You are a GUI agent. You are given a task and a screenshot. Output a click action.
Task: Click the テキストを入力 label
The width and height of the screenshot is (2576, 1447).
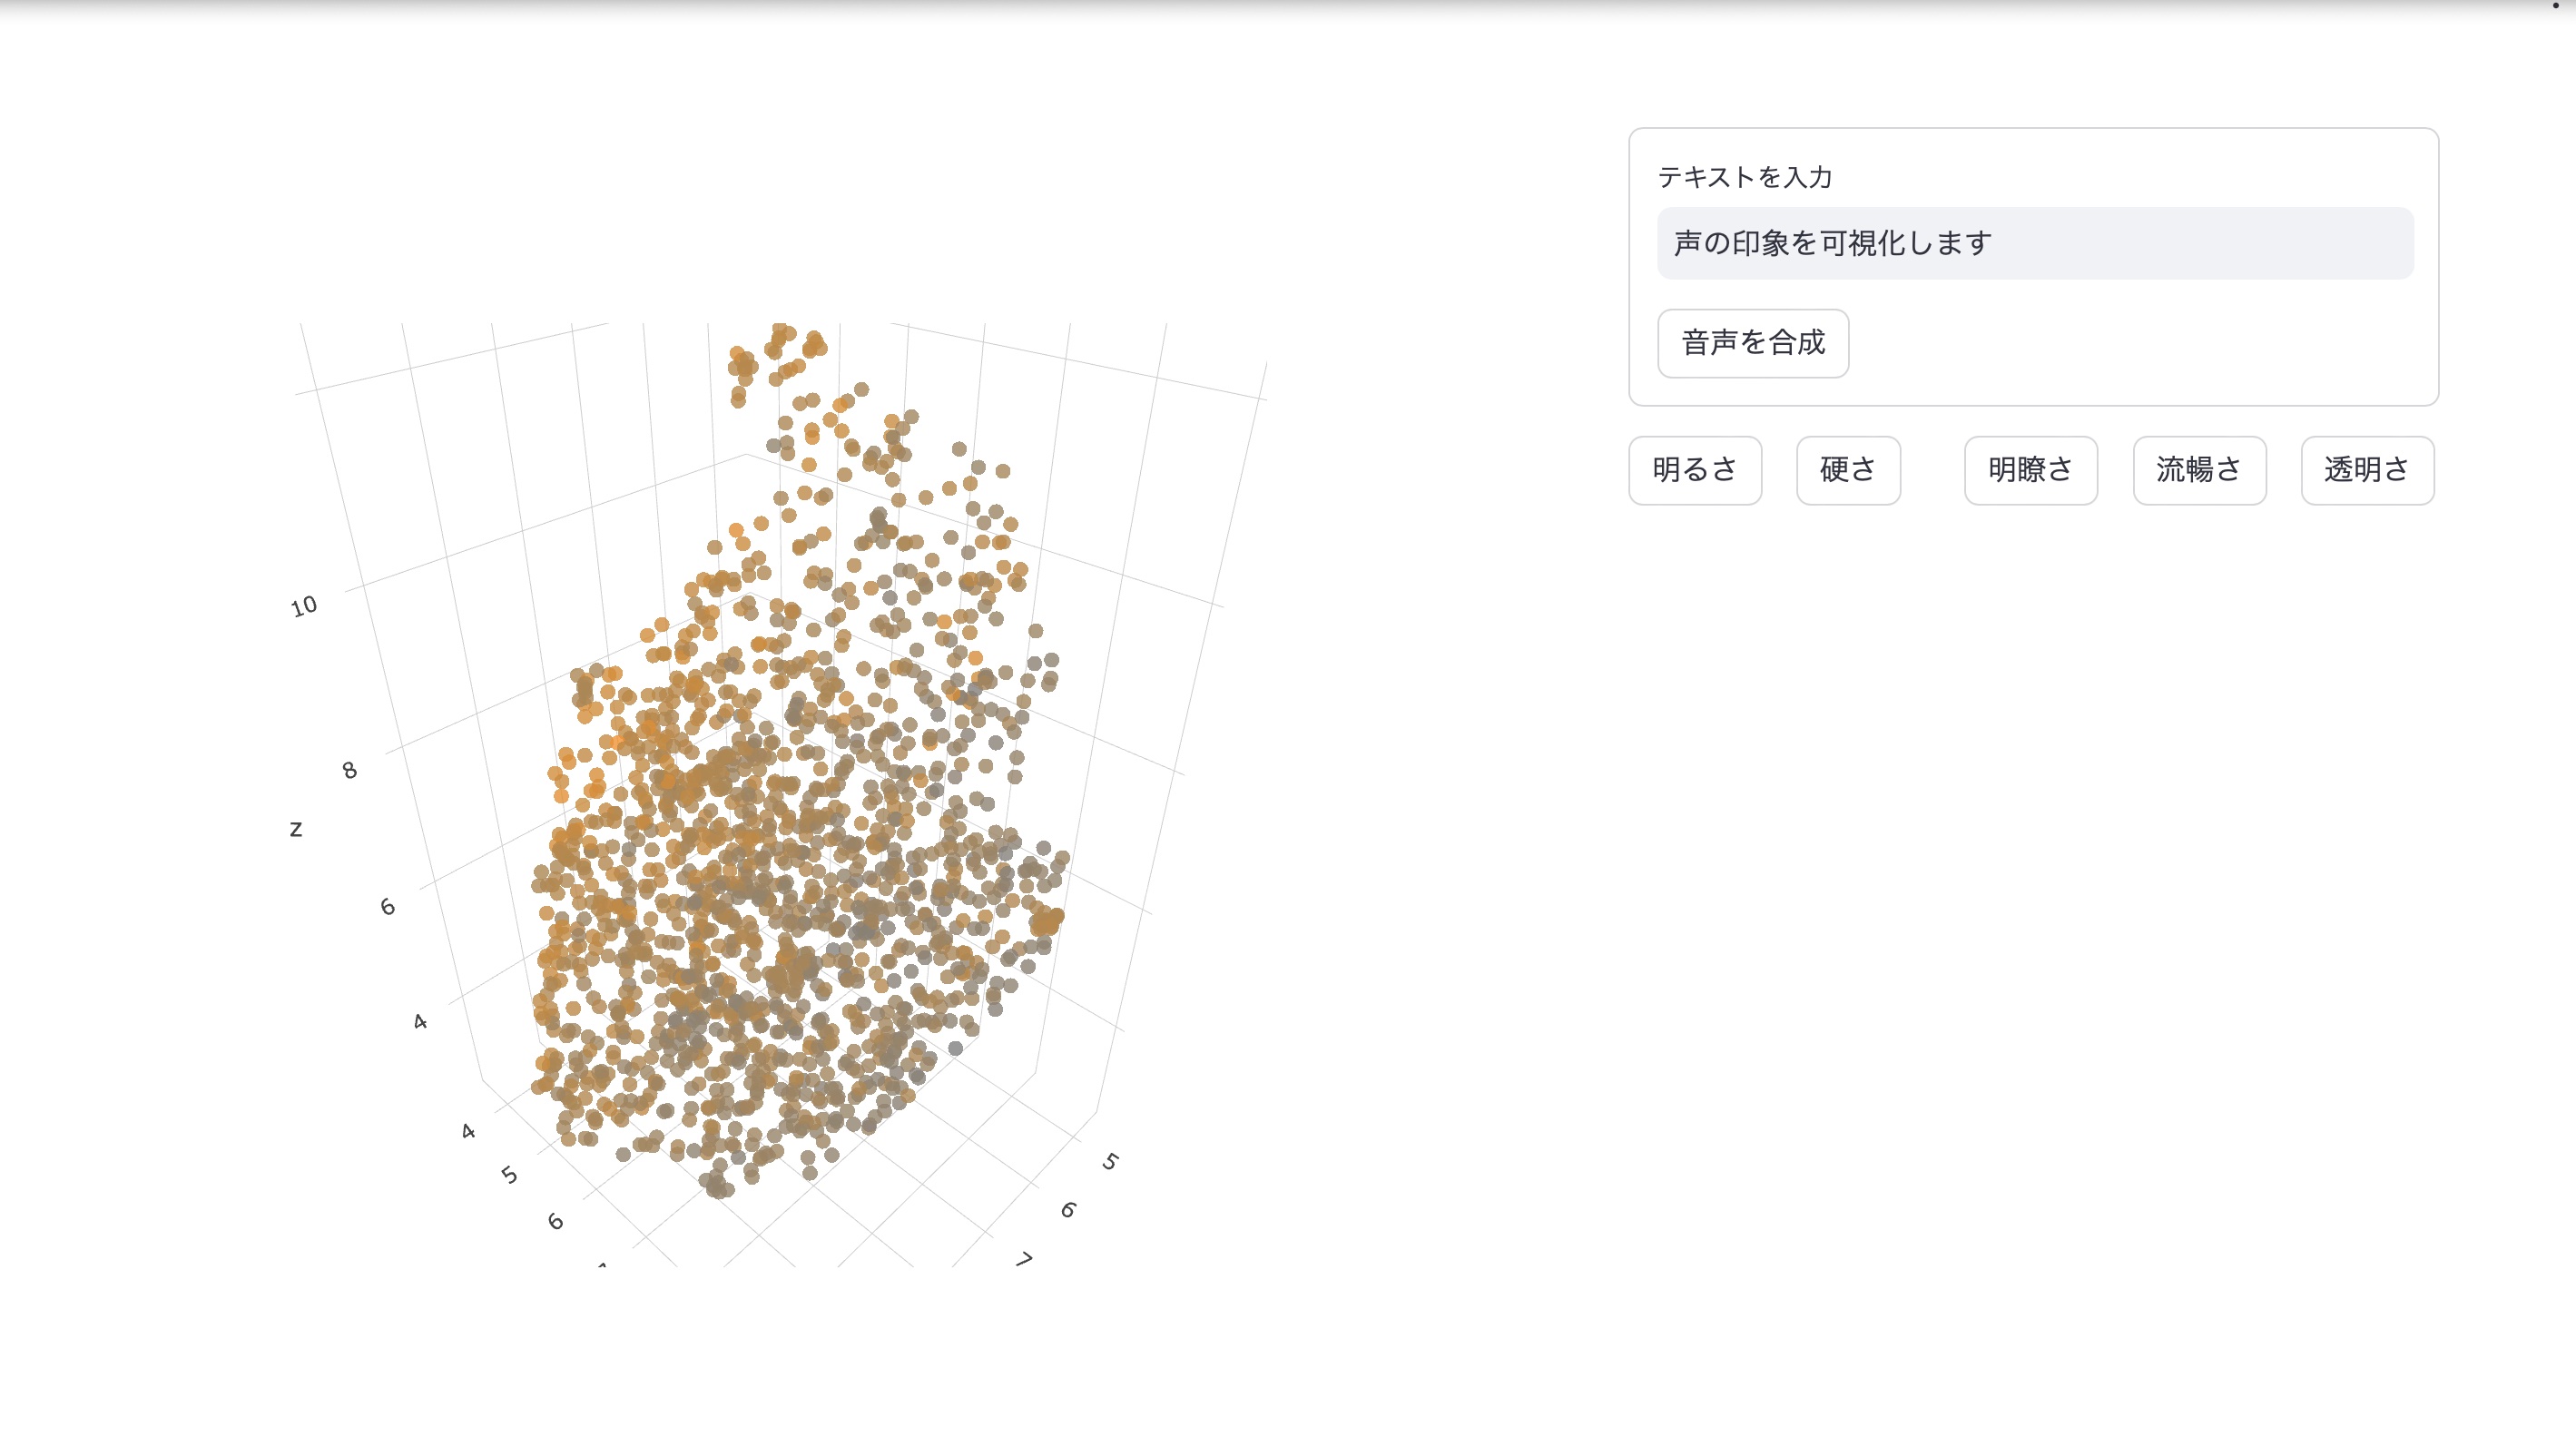pyautogui.click(x=1744, y=177)
